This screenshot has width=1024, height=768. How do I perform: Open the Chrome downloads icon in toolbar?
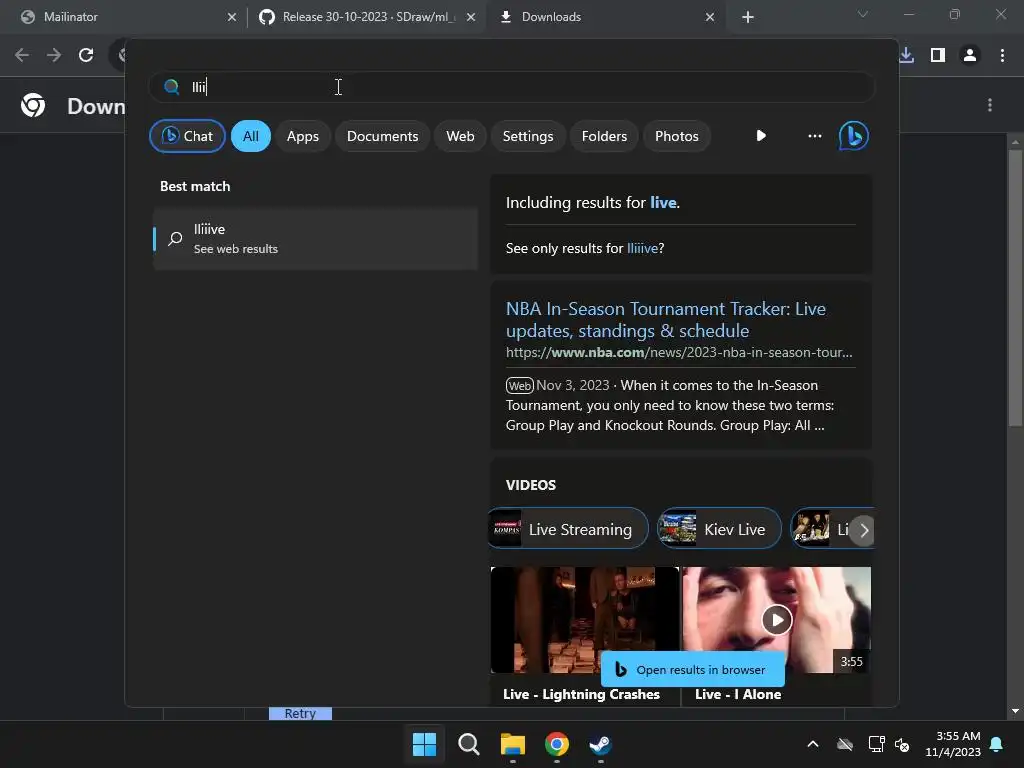(x=906, y=55)
